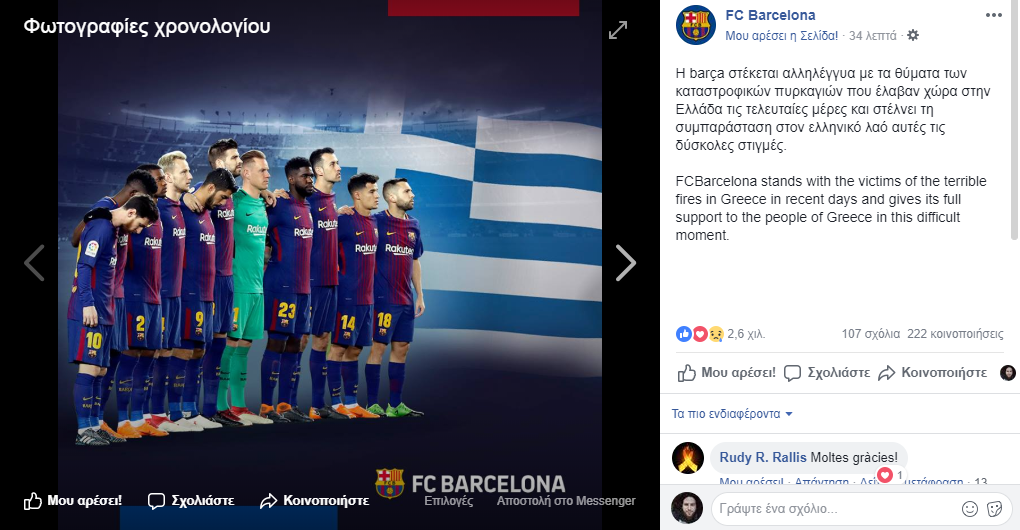Toggle Μου αρέσει! like in right panel

tap(727, 373)
